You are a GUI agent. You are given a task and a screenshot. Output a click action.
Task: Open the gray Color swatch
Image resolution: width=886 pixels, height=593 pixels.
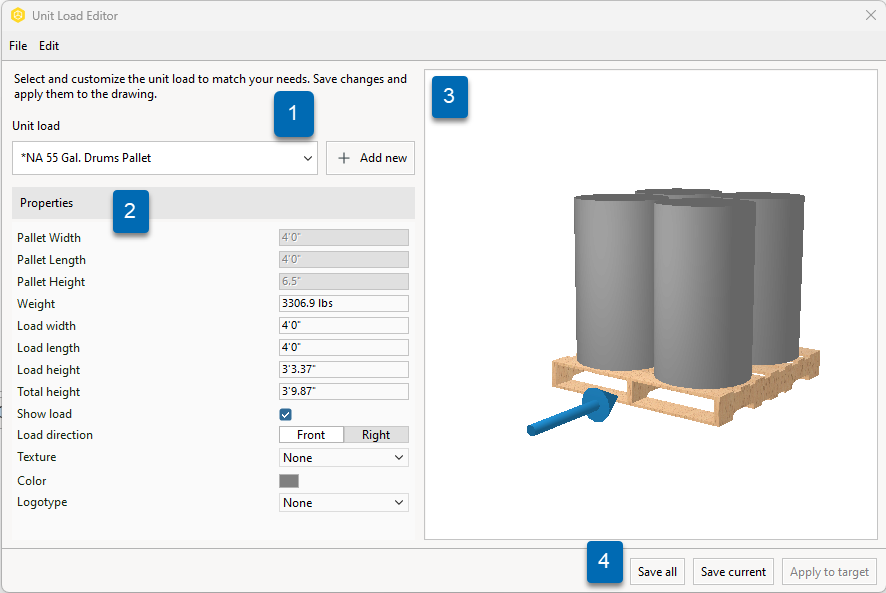coord(289,481)
